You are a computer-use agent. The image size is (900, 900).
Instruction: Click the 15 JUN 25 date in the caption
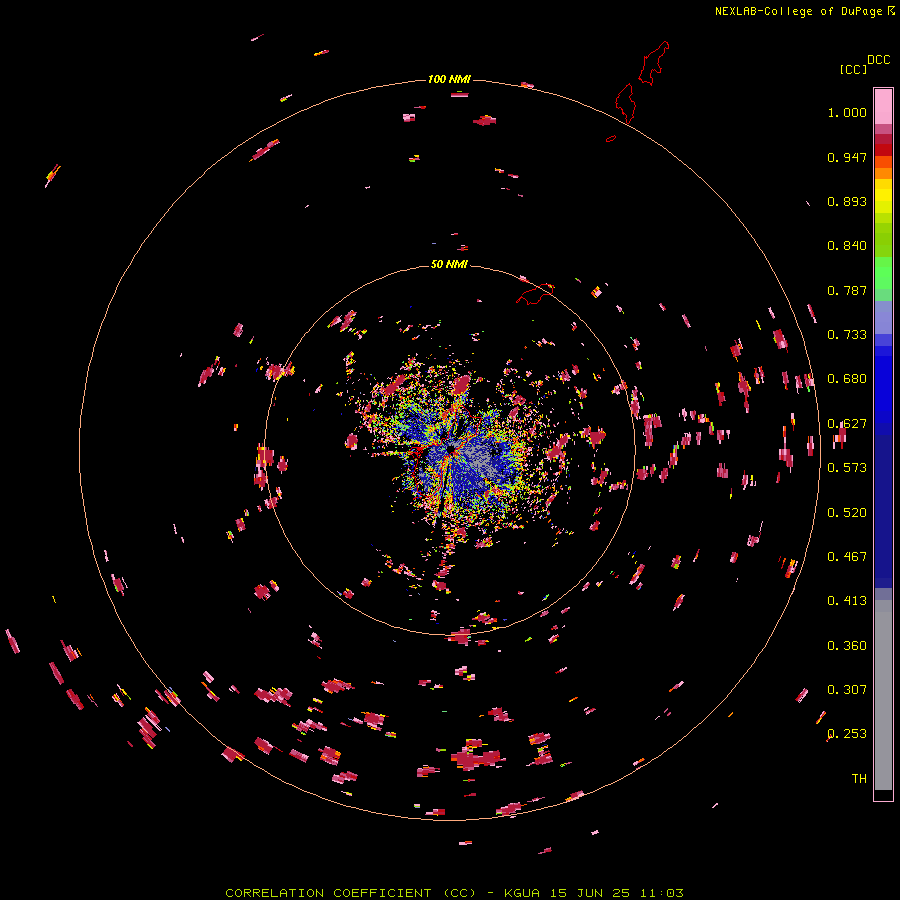click(x=591, y=893)
